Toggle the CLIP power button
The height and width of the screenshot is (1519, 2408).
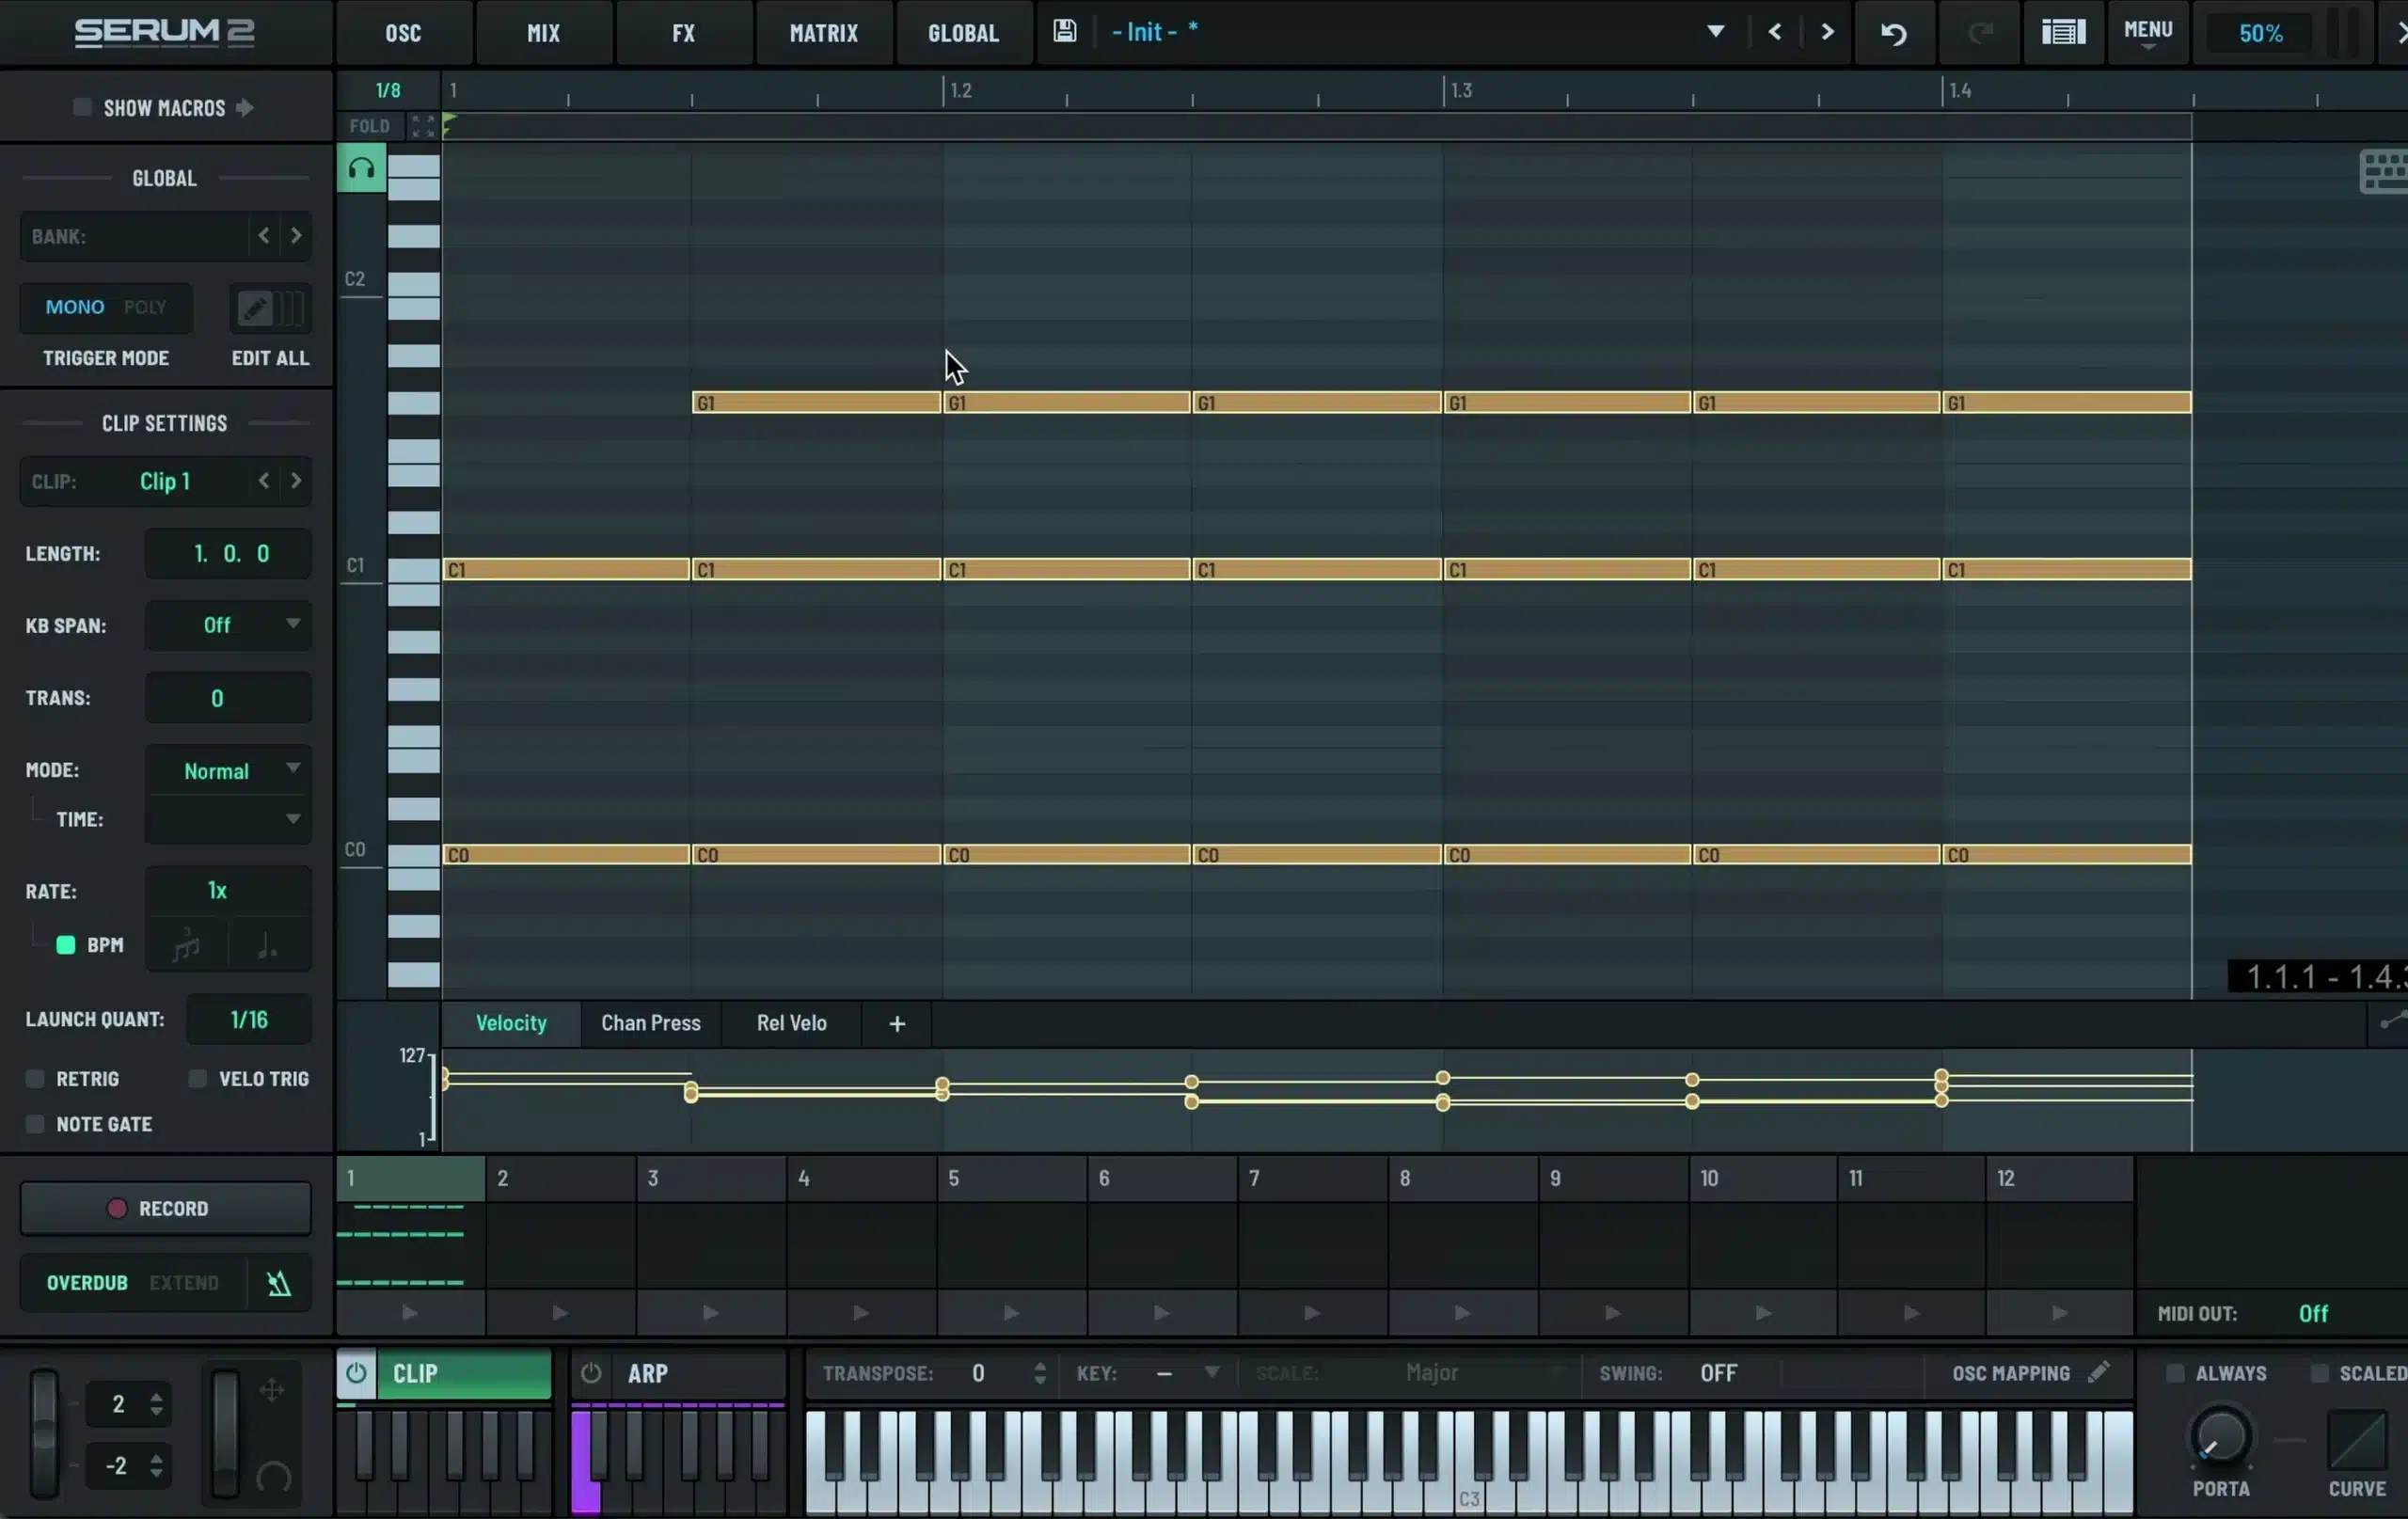356,1373
